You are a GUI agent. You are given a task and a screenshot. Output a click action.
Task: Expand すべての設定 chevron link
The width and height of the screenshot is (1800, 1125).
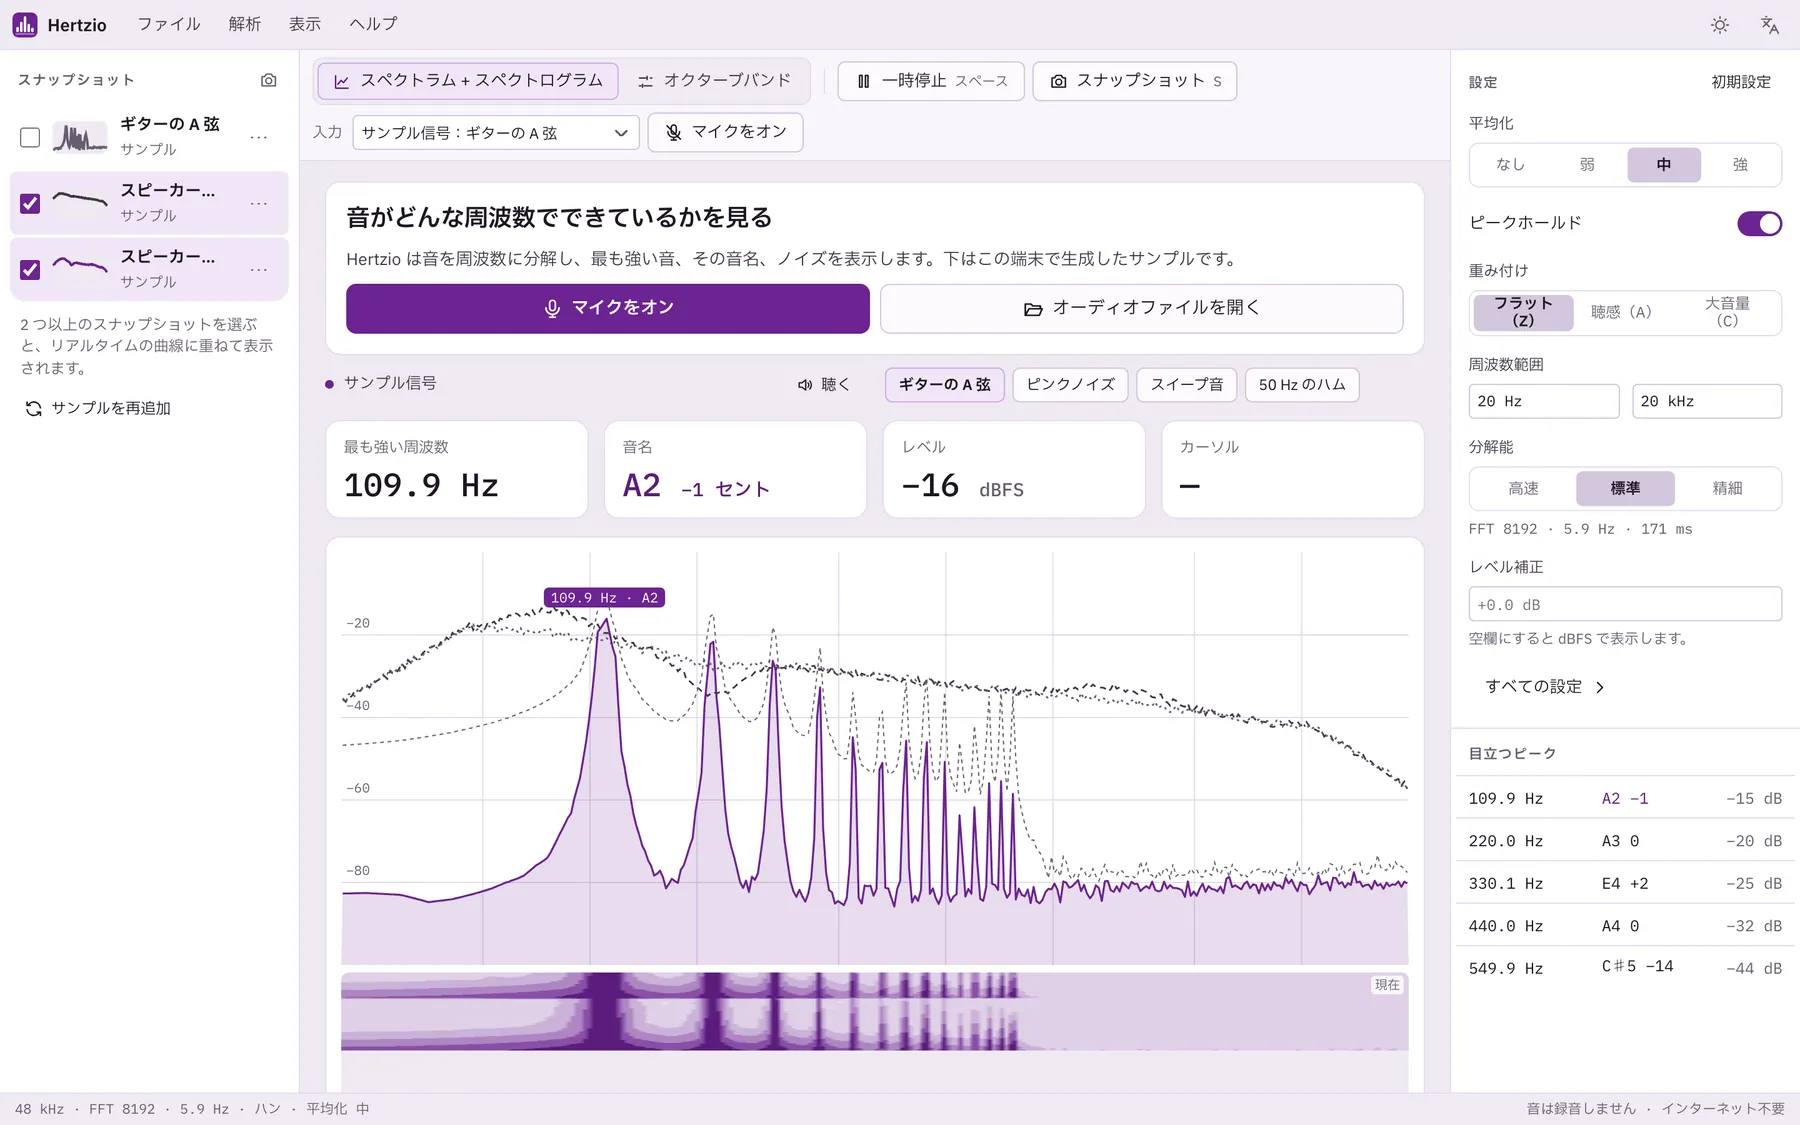[x=1544, y=687]
